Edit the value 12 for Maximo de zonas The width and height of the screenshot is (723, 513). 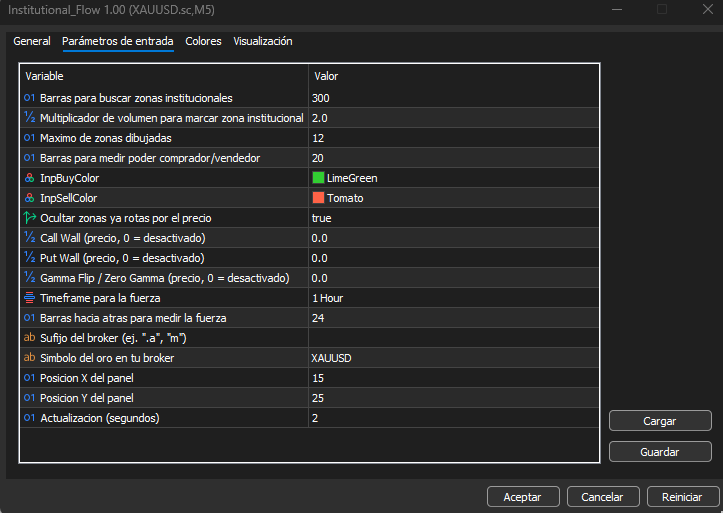[454, 138]
